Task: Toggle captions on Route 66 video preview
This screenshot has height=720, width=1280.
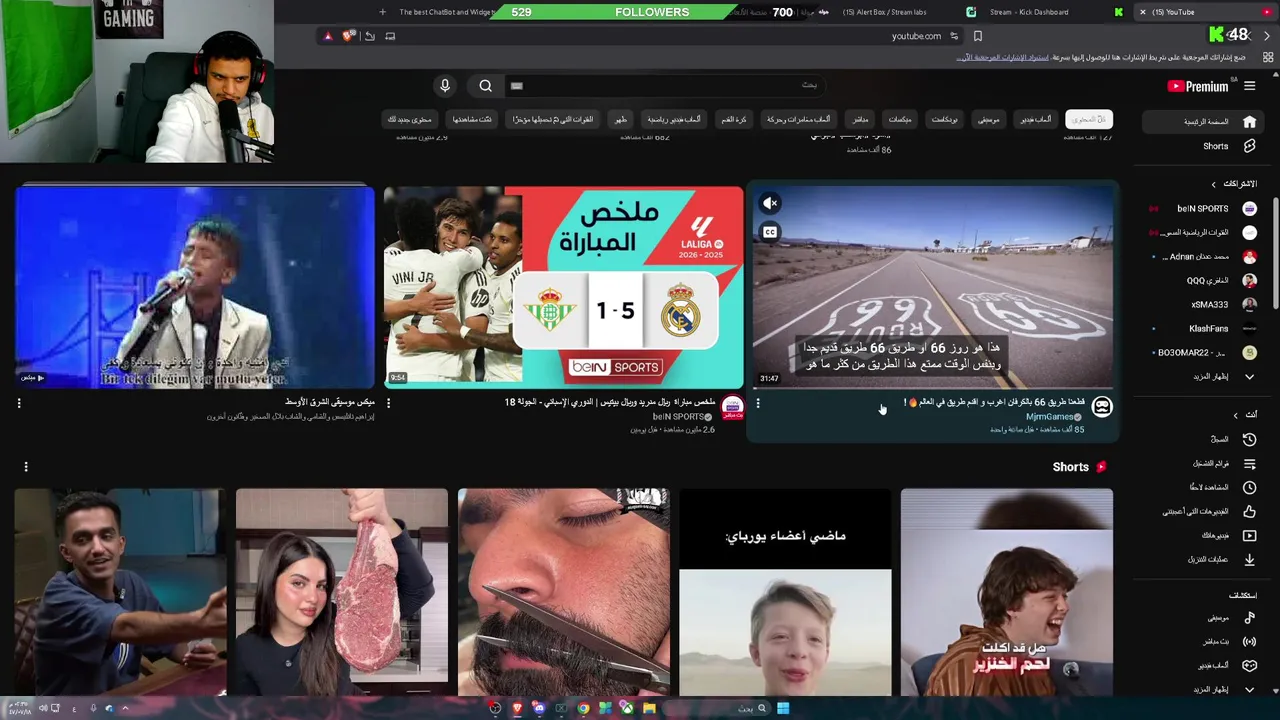Action: 770,232
